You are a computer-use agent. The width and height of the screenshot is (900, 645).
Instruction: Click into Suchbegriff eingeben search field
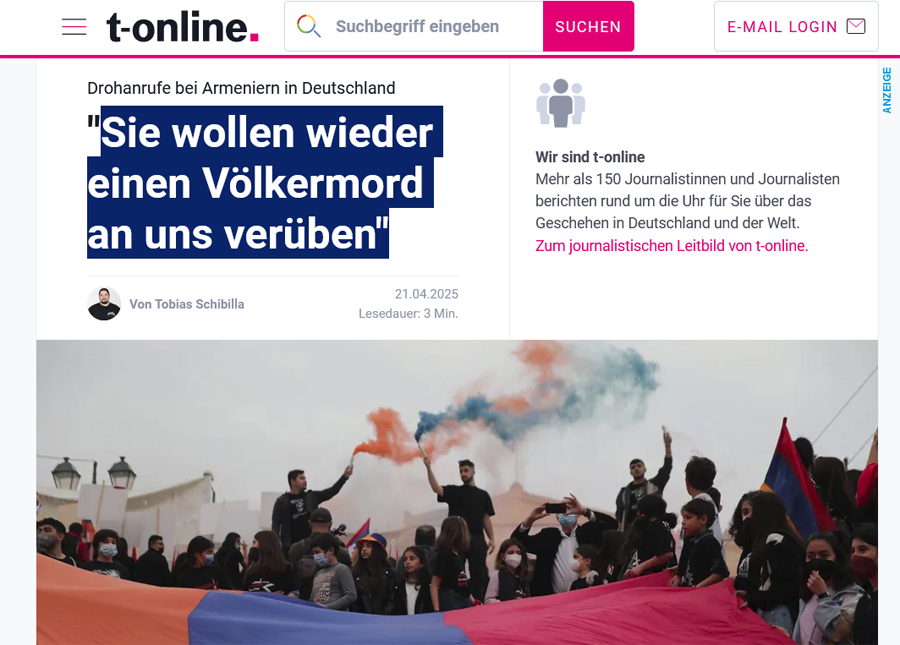[414, 26]
